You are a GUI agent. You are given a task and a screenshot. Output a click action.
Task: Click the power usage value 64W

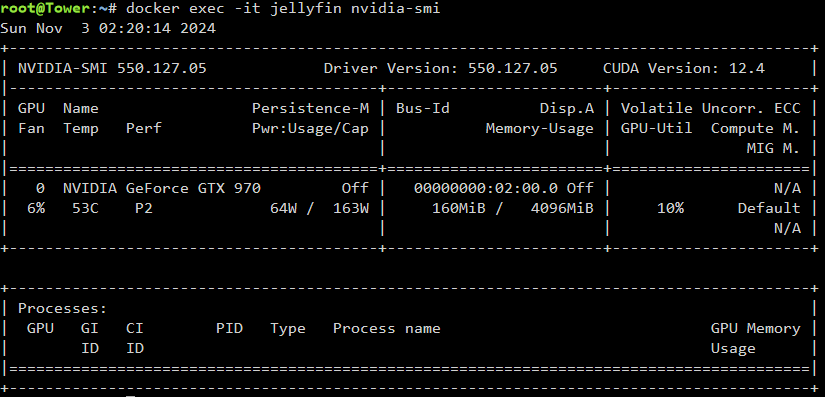click(x=283, y=208)
